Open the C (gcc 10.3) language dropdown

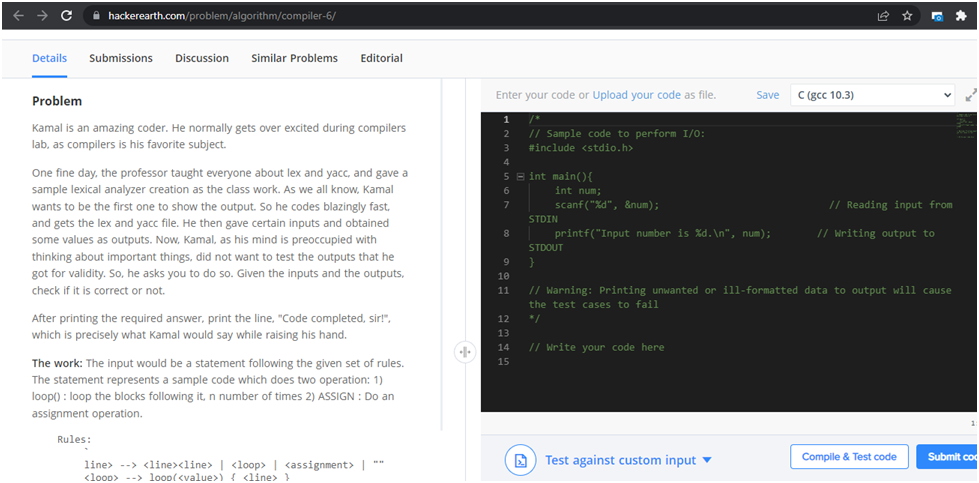coord(871,95)
